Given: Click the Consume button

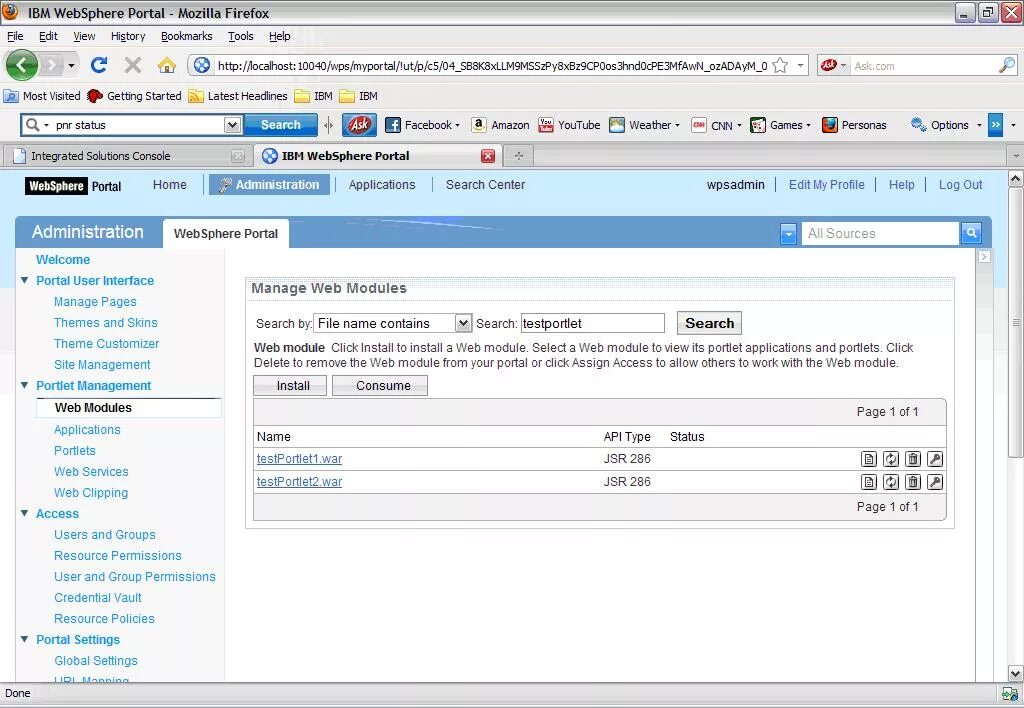Looking at the screenshot, I should coord(380,385).
